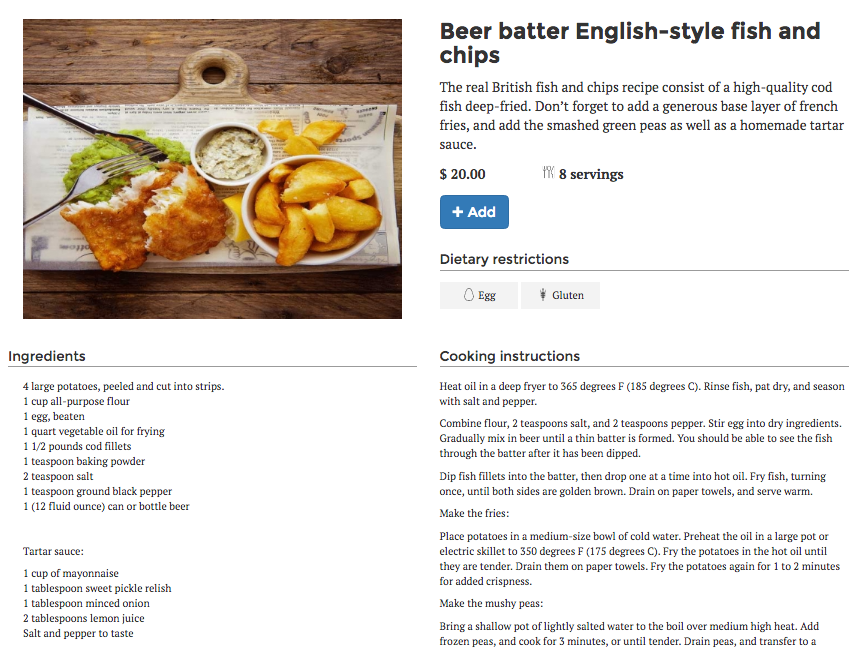Click the Cooking instructions heading
This screenshot has height=649, width=861.
click(510, 356)
